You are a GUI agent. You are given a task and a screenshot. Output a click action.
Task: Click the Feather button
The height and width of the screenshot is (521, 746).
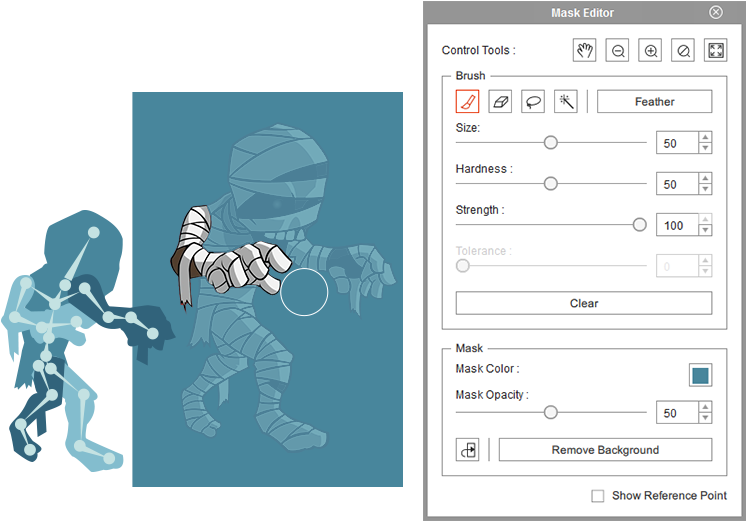tap(654, 102)
